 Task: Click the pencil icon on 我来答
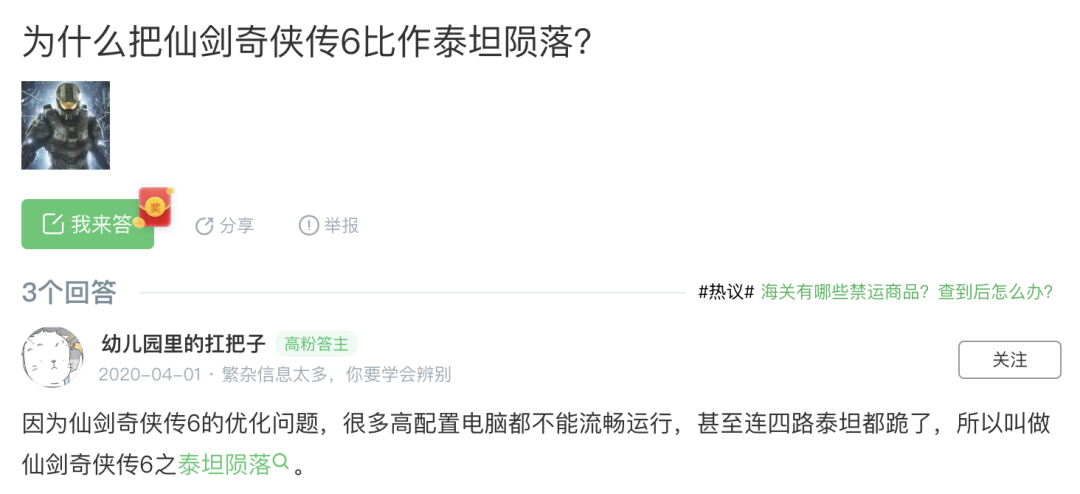point(52,225)
